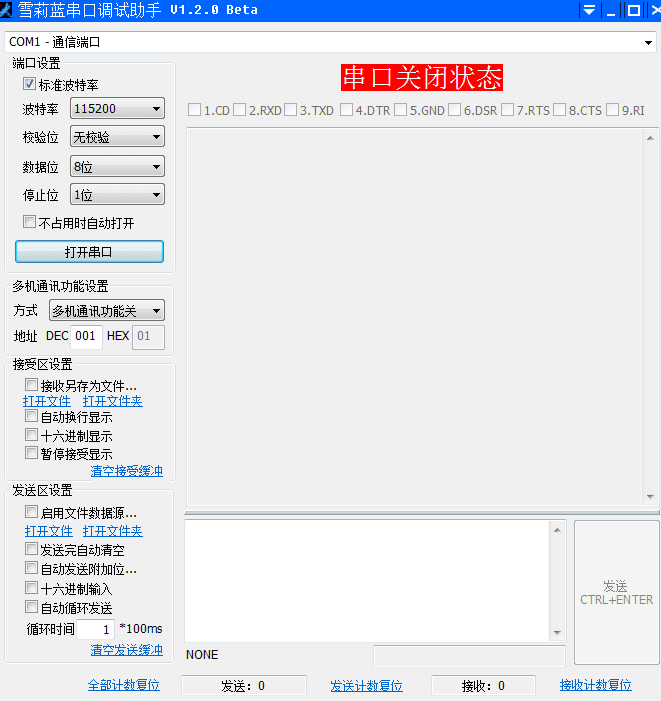Enable 自动循环发送 checkbox
This screenshot has height=701, width=661.
31,607
